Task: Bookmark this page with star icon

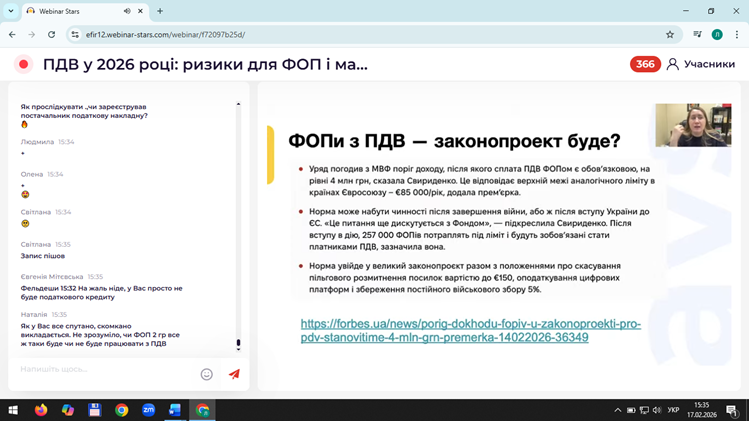Action: click(x=670, y=34)
